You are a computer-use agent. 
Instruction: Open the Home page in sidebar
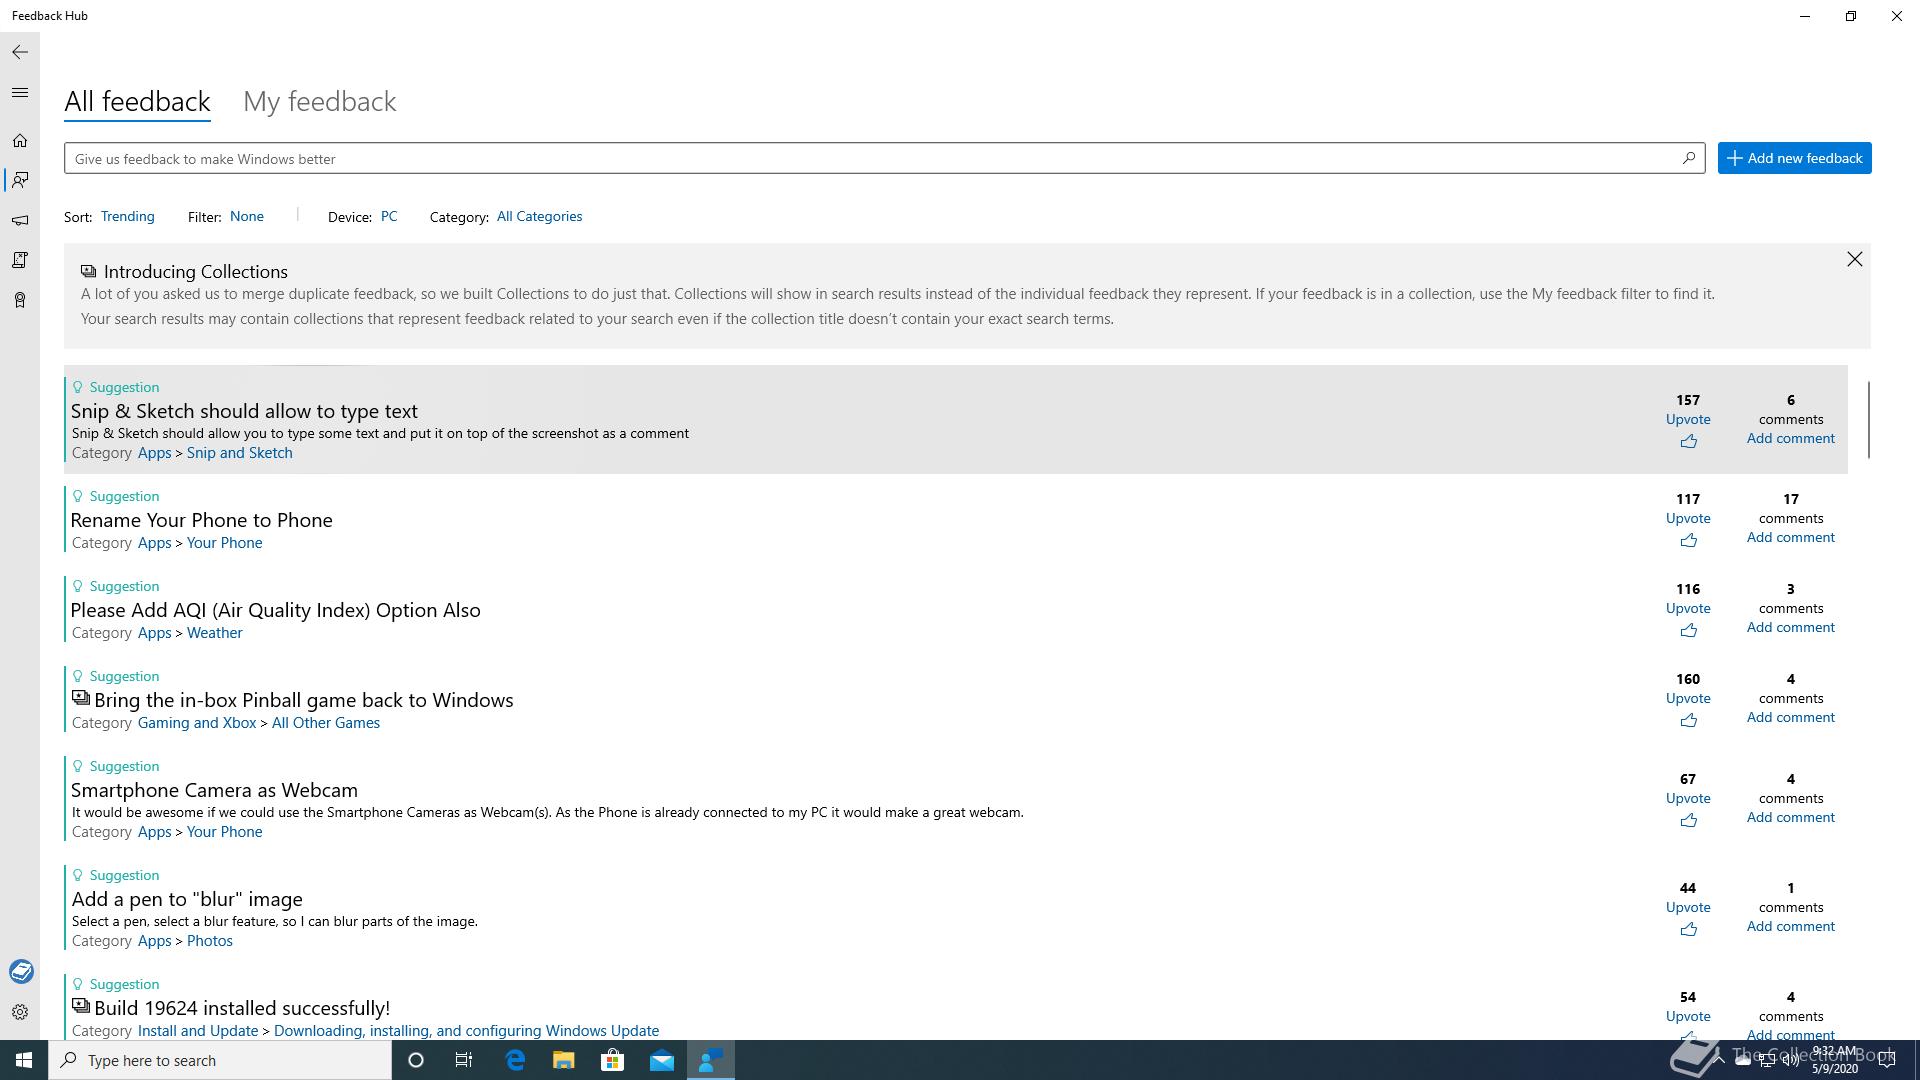coord(20,141)
